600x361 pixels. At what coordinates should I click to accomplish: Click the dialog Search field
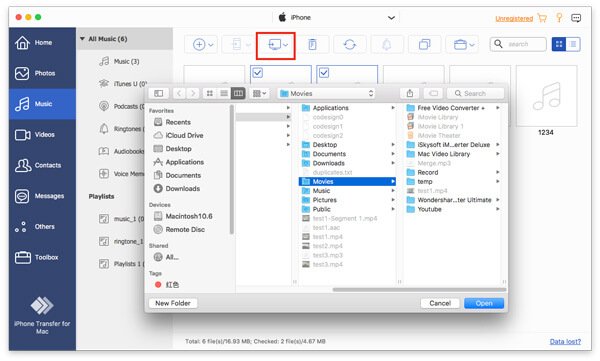pyautogui.click(x=475, y=93)
